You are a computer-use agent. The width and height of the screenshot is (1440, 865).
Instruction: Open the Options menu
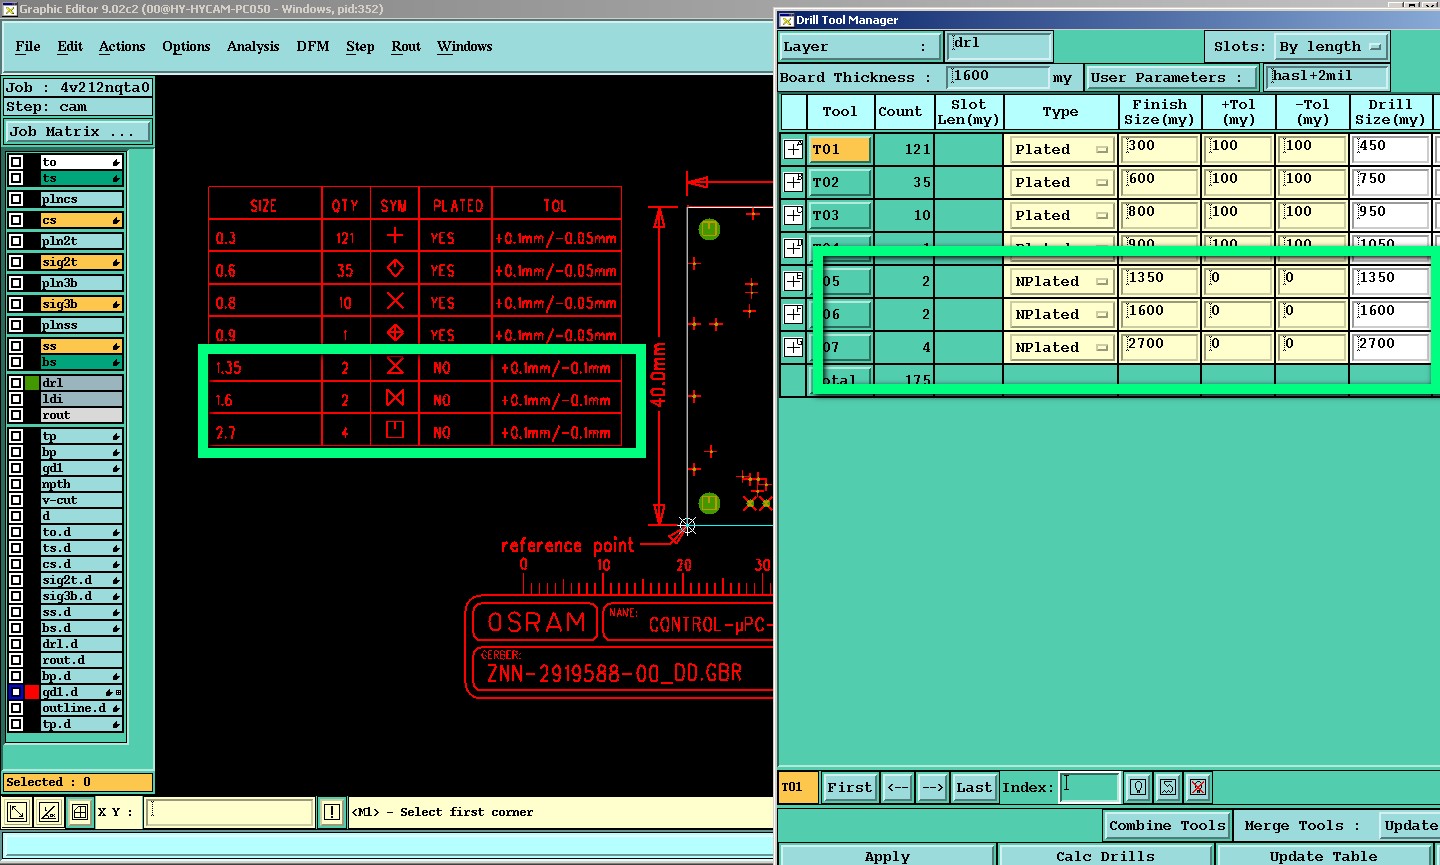coord(186,47)
